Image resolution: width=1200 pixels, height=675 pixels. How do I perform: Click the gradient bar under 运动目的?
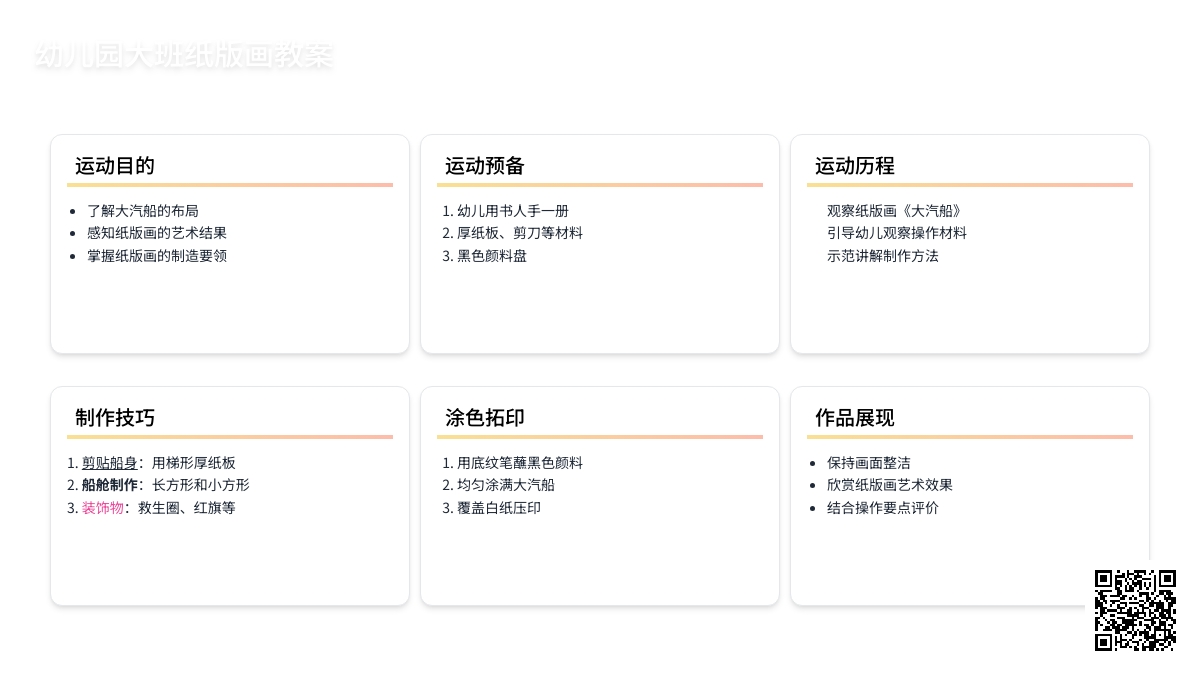click(x=230, y=185)
